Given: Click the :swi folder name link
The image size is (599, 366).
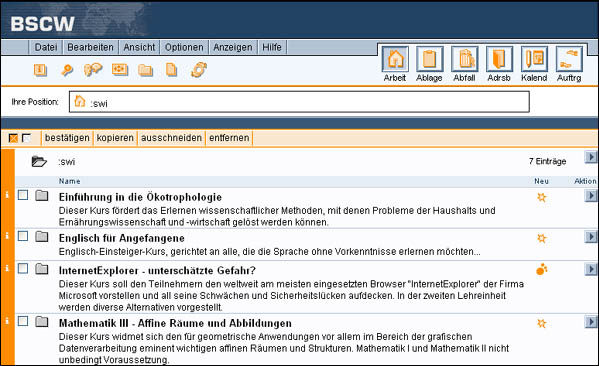Looking at the screenshot, I should click(x=67, y=162).
